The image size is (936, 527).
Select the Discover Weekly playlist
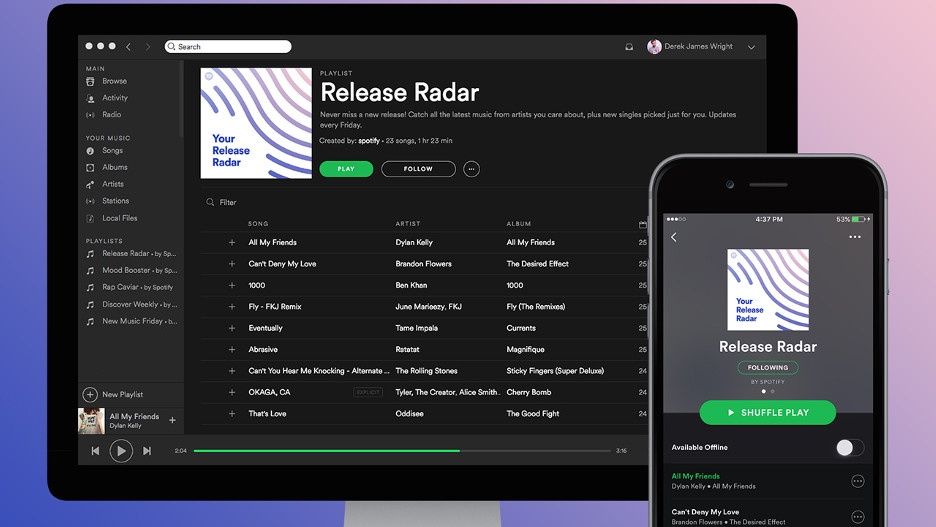click(x=139, y=304)
